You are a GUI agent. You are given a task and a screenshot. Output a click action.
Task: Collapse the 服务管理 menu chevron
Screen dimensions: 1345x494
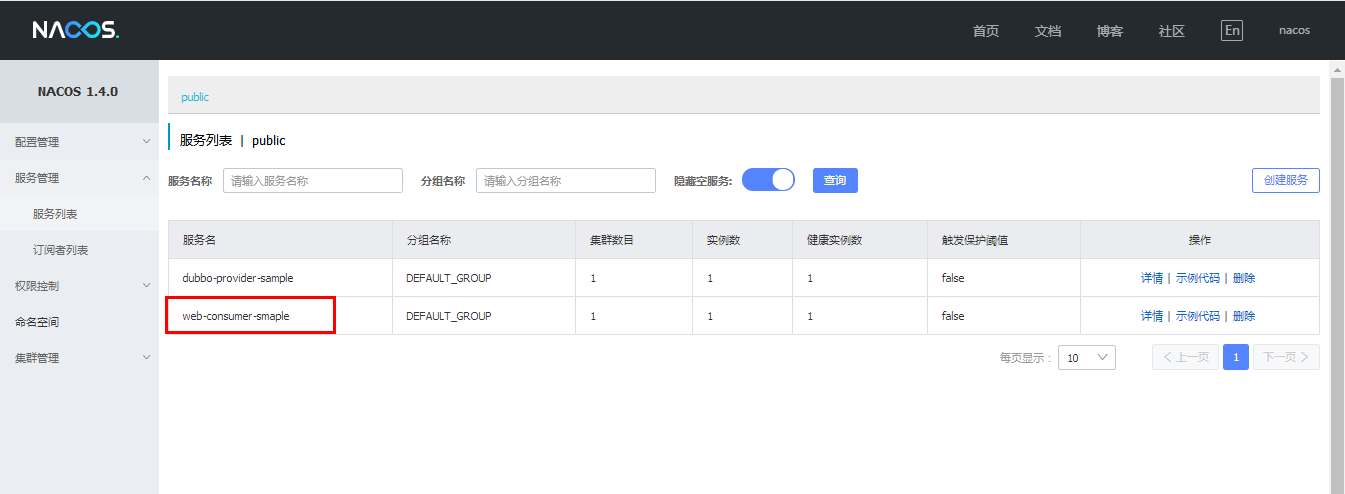146,178
